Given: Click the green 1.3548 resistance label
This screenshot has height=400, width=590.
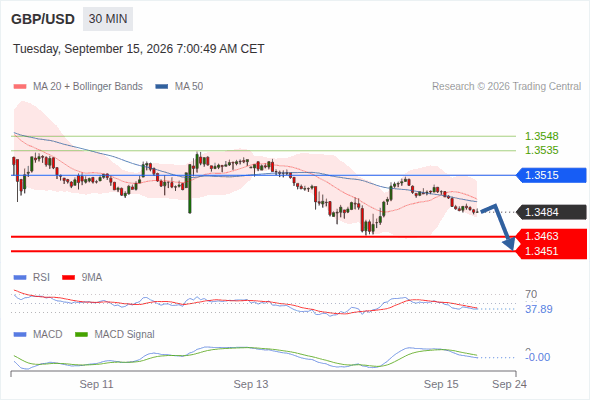Looking at the screenshot, I should click(541, 136).
